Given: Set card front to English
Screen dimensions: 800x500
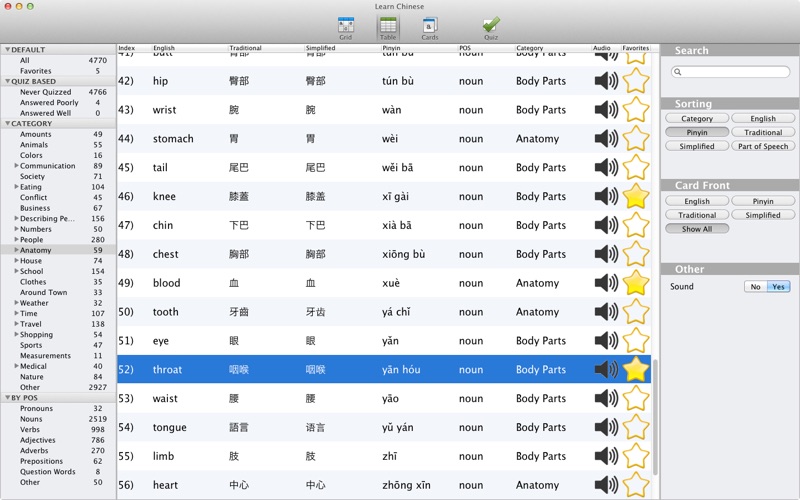Looking at the screenshot, I should point(697,201).
